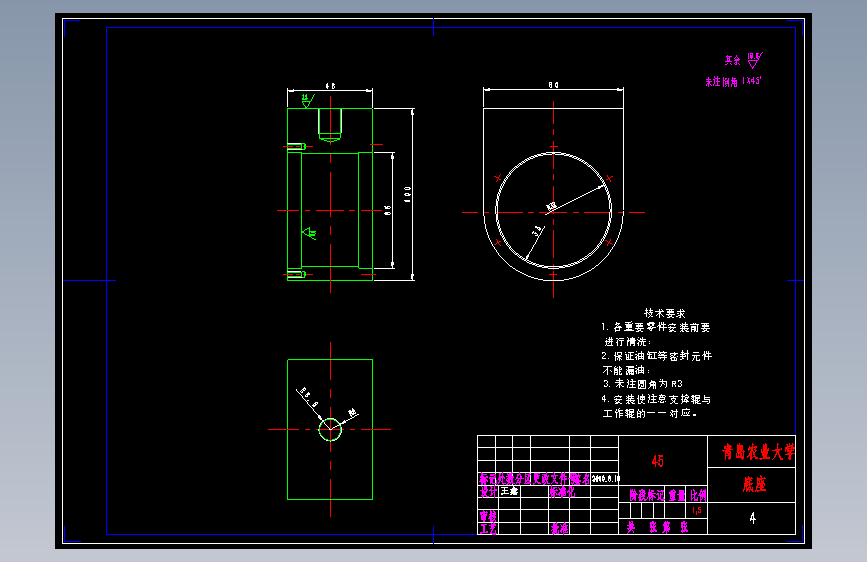Select the 未注倒角 1X45° note
Screen dimensions: 867x562
(733, 81)
